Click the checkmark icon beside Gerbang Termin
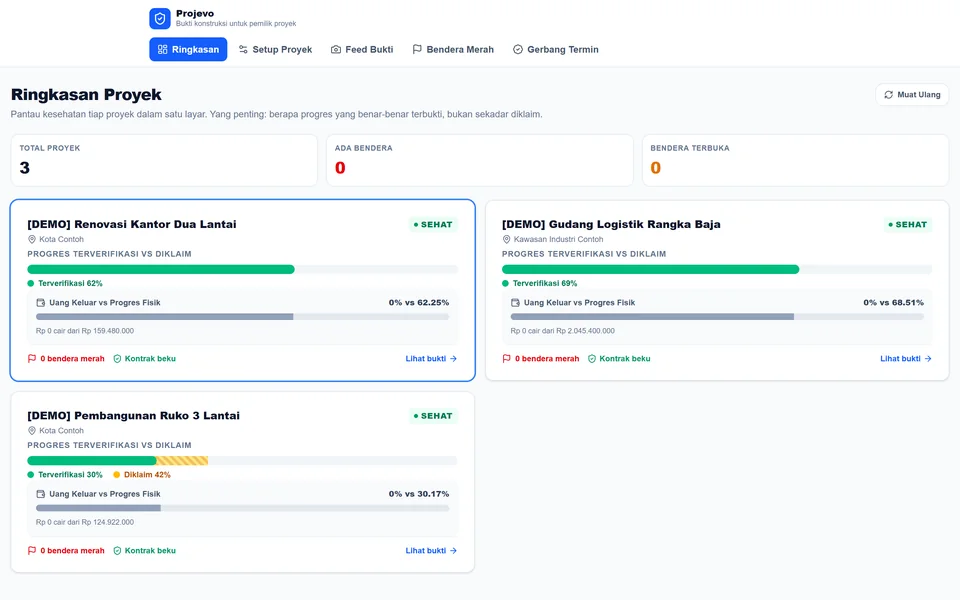The height and width of the screenshot is (600, 960). coord(518,50)
